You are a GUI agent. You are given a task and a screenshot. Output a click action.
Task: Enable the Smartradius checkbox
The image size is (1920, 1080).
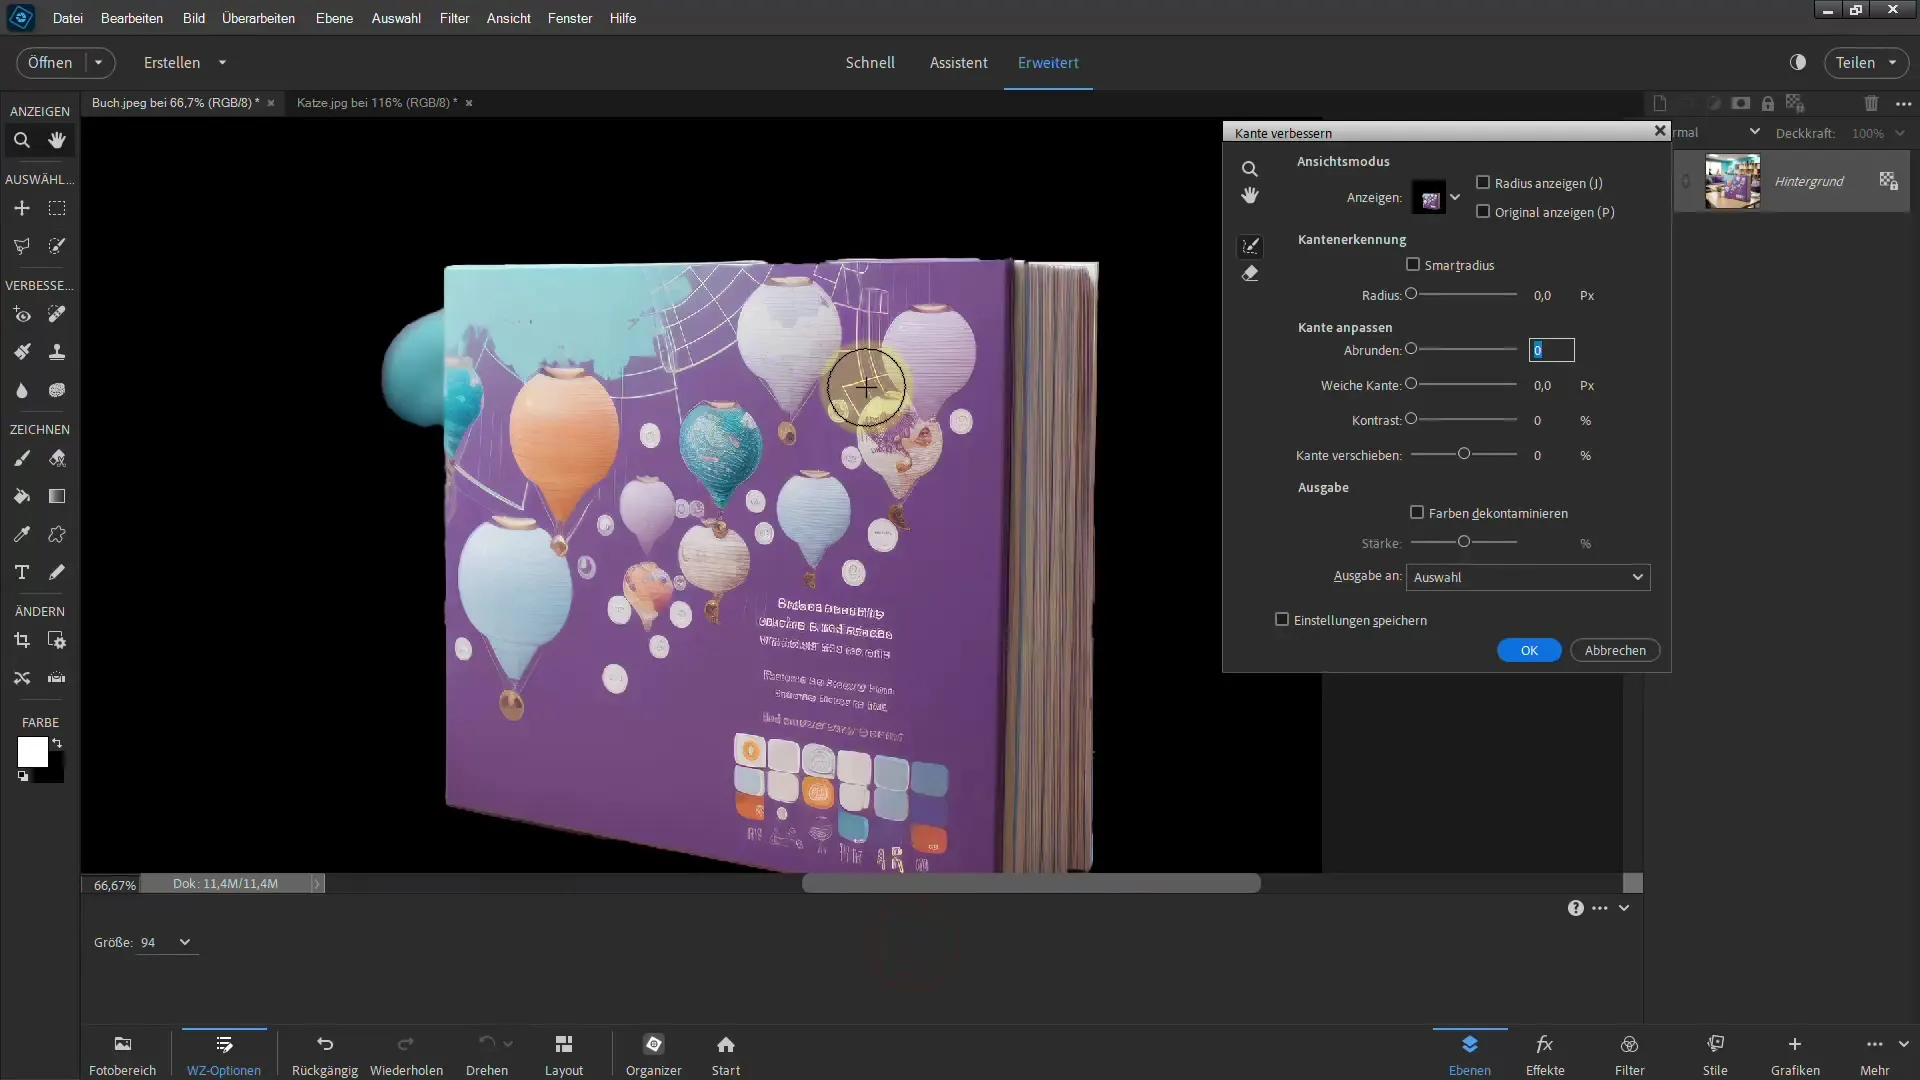click(1413, 265)
